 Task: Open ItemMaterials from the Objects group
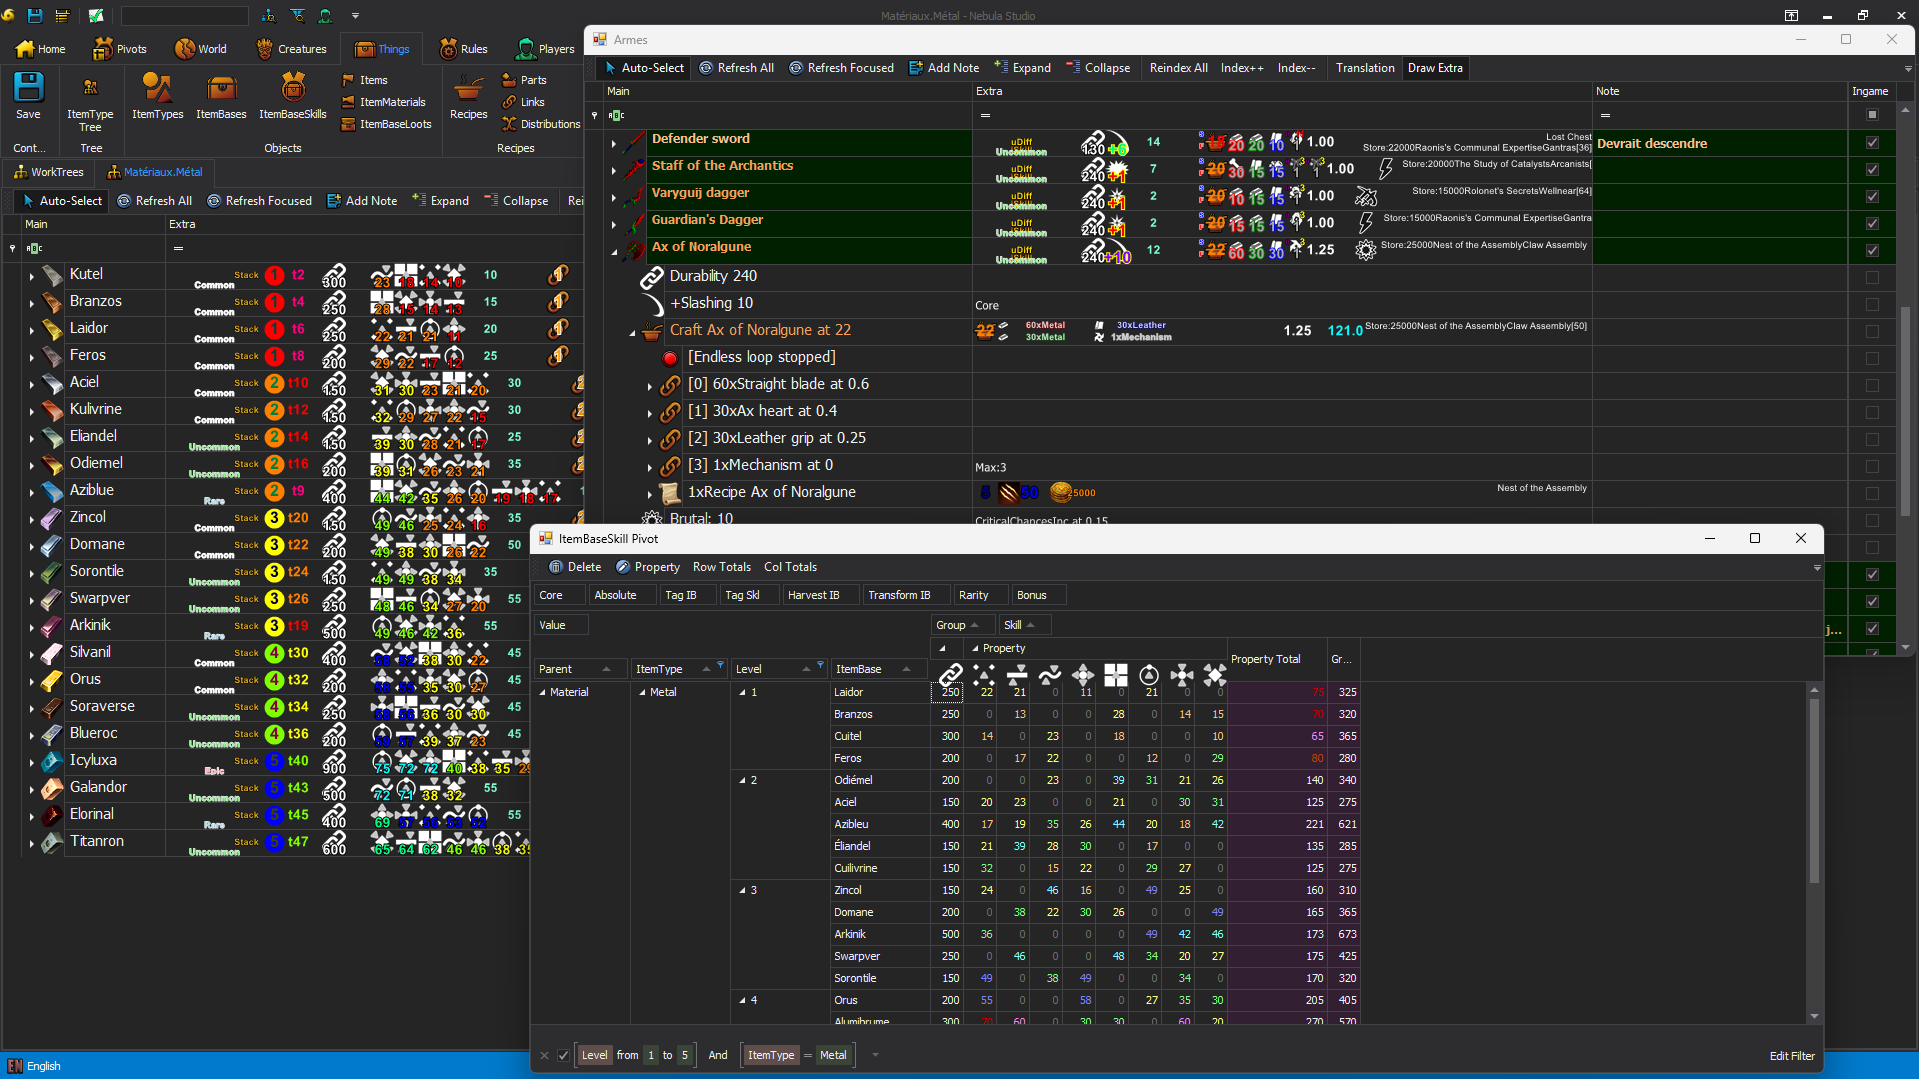coord(384,102)
